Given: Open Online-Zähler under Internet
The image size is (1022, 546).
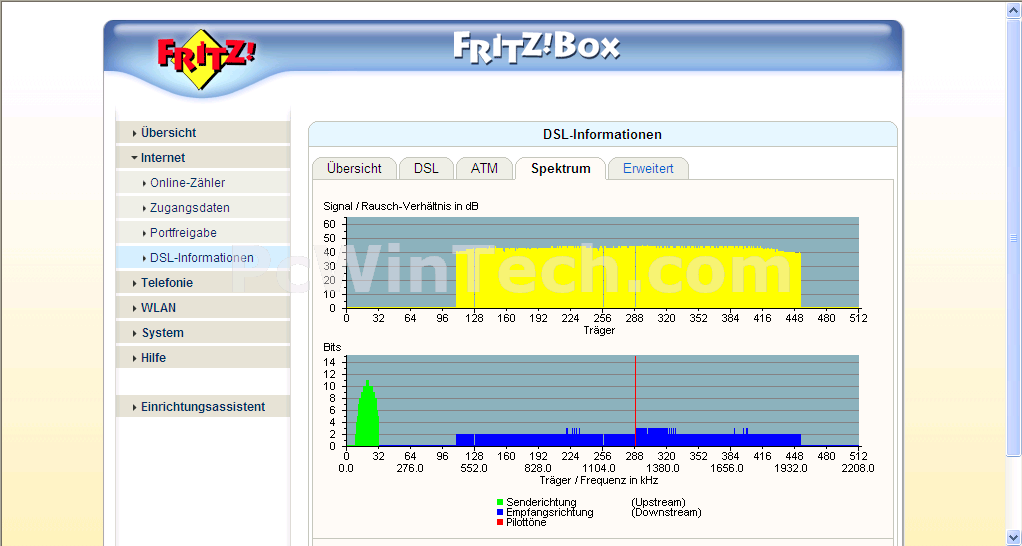Looking at the screenshot, I should click(203, 182).
